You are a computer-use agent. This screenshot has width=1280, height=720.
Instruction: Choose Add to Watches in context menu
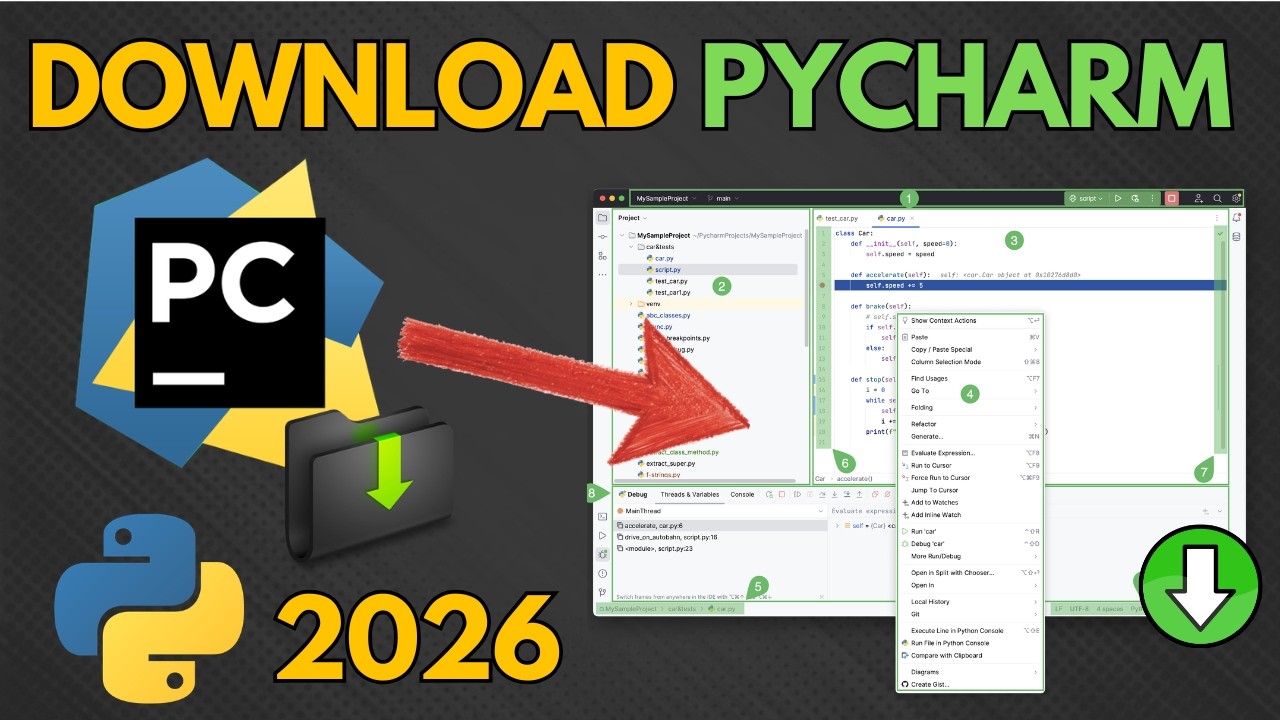click(x=970, y=502)
